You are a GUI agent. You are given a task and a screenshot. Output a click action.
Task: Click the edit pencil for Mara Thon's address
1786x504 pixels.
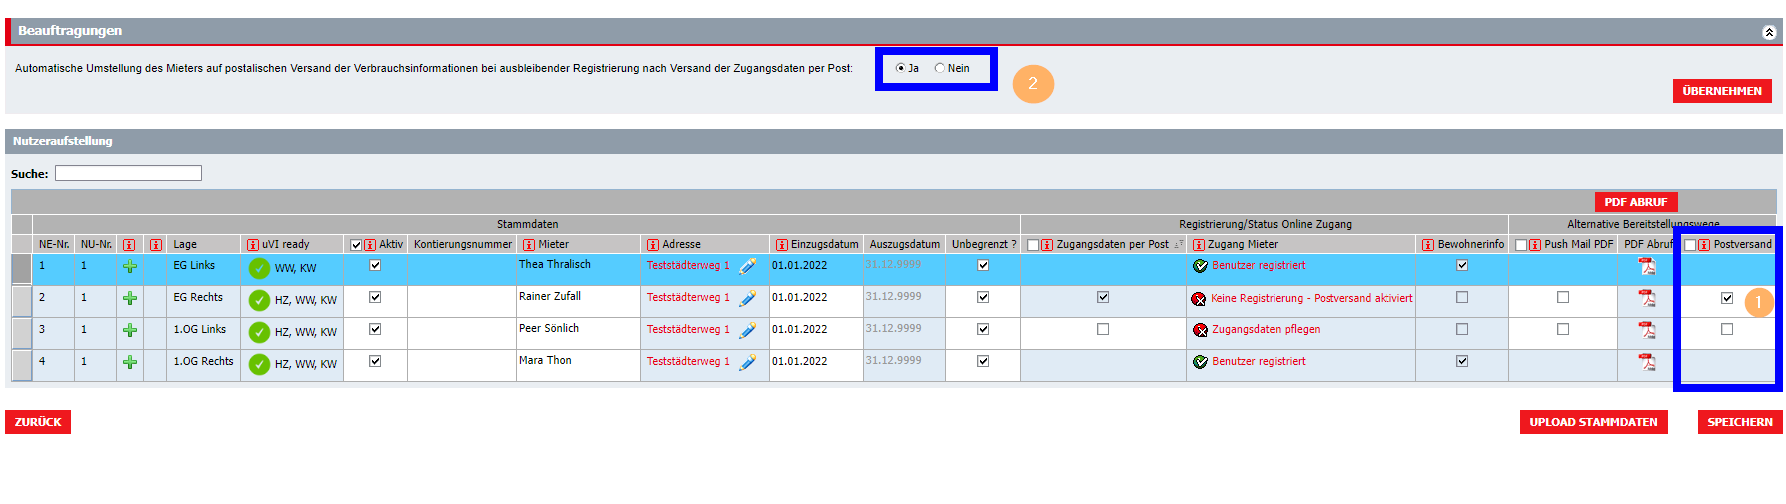pos(747,362)
